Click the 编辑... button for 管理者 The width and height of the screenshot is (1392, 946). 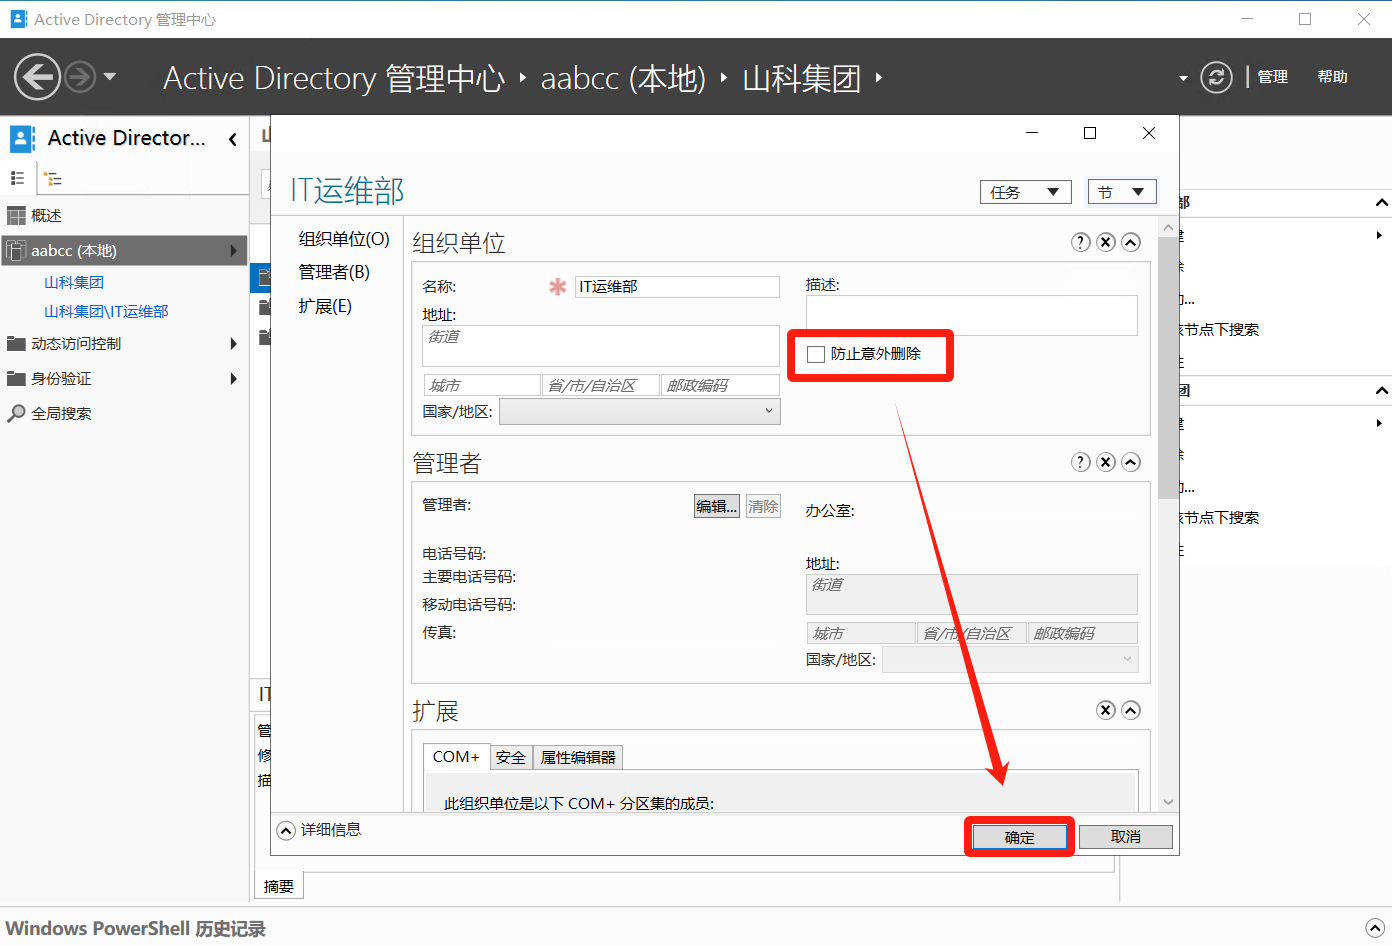pos(716,506)
